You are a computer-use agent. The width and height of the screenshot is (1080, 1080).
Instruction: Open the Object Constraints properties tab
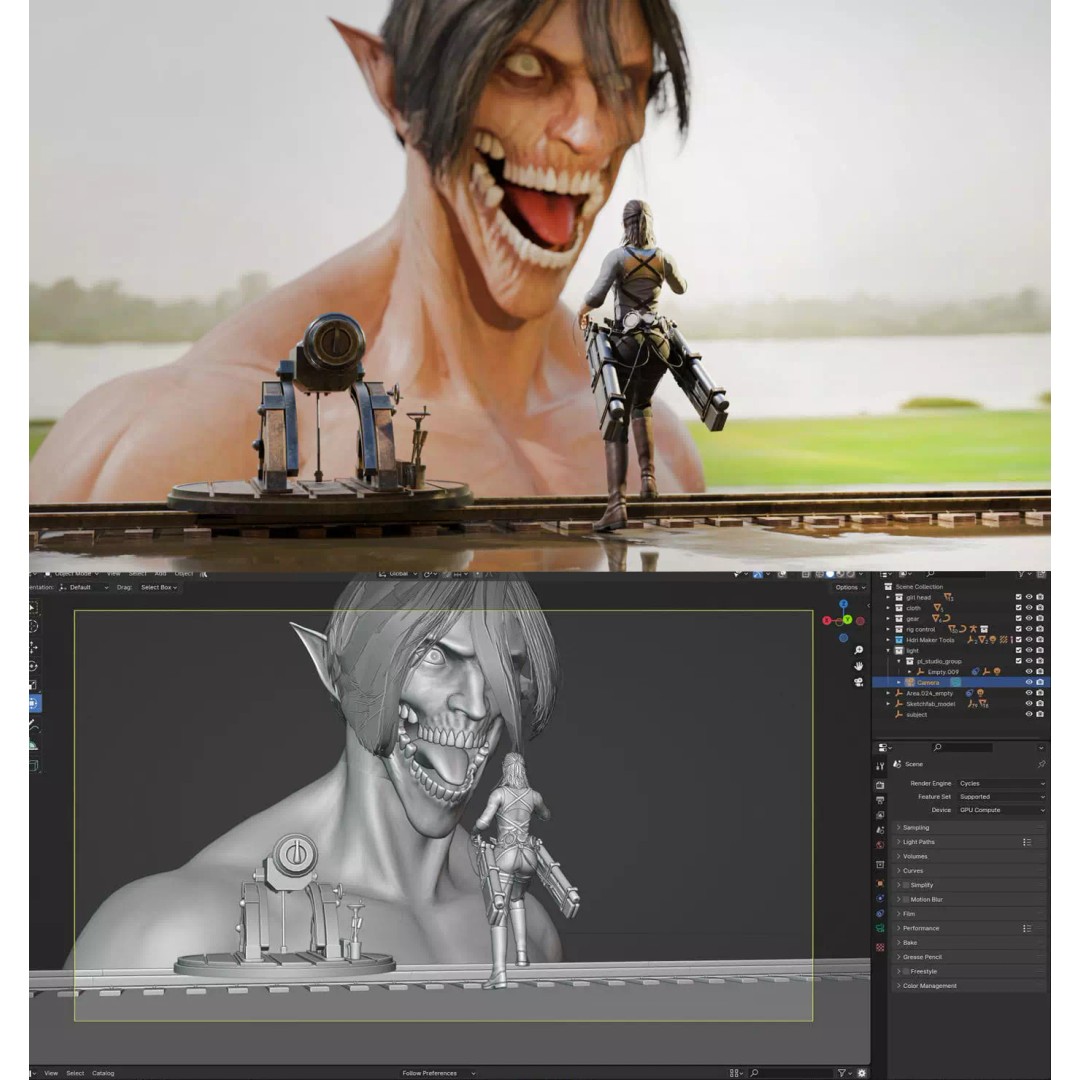[x=880, y=913]
